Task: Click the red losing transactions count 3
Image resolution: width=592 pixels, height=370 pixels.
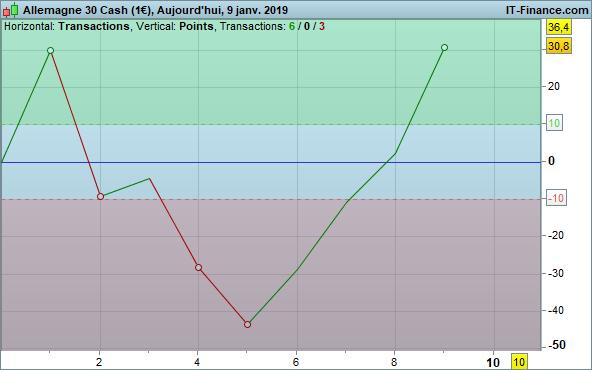Action: click(322, 26)
